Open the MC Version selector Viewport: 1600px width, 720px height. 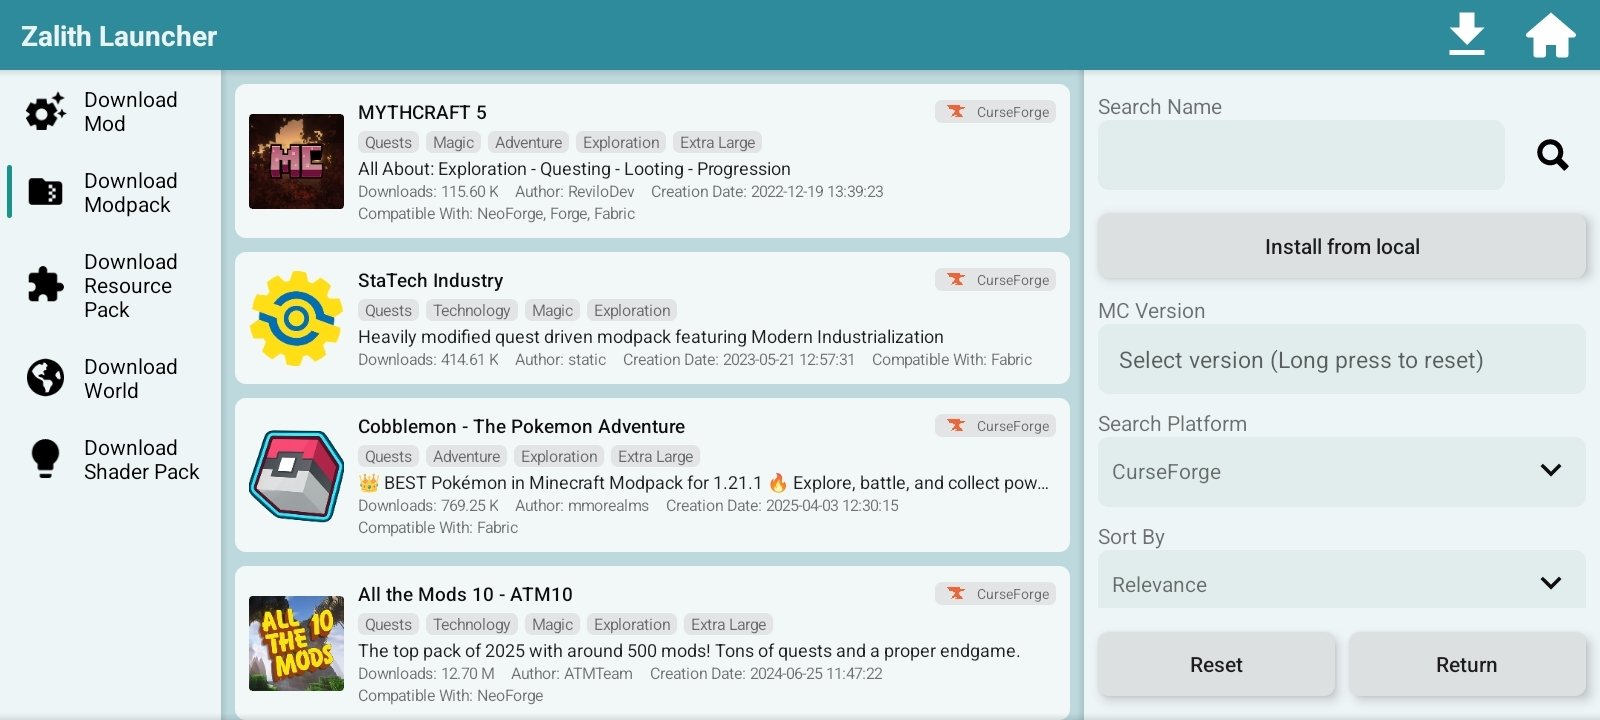[1341, 360]
